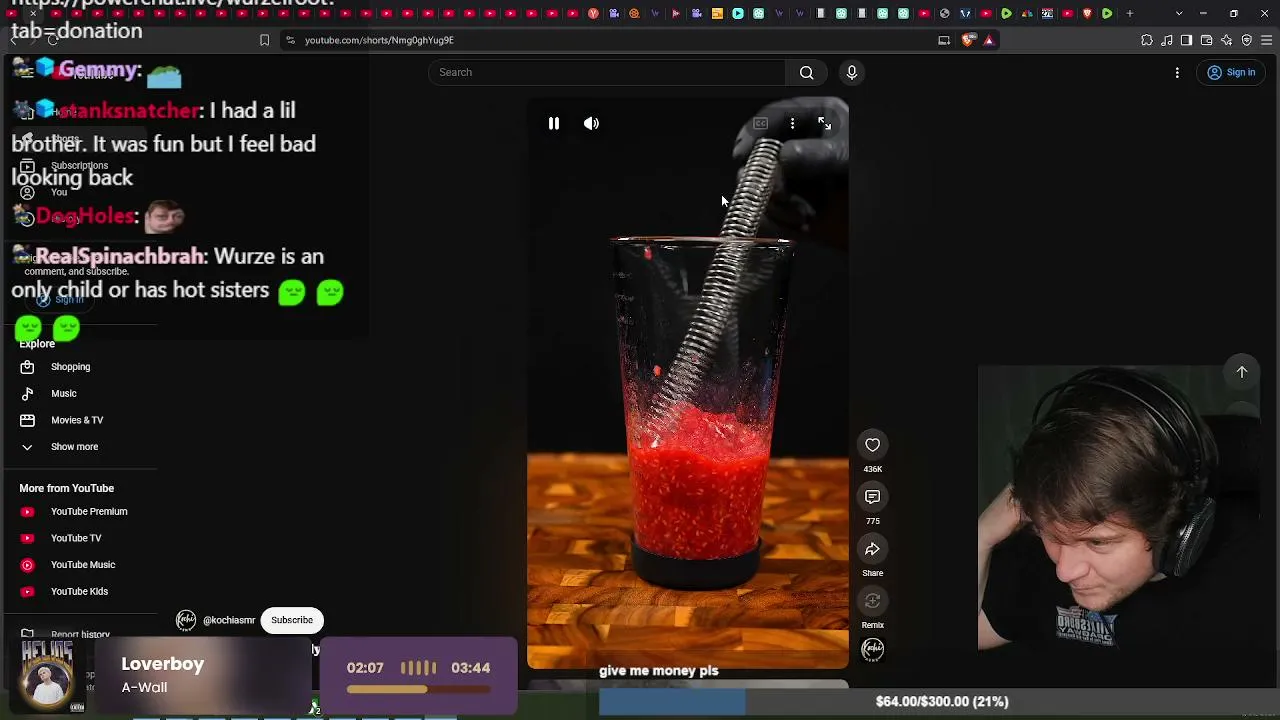Click into the YouTube search field
This screenshot has height=720, width=1280.
coord(607,72)
